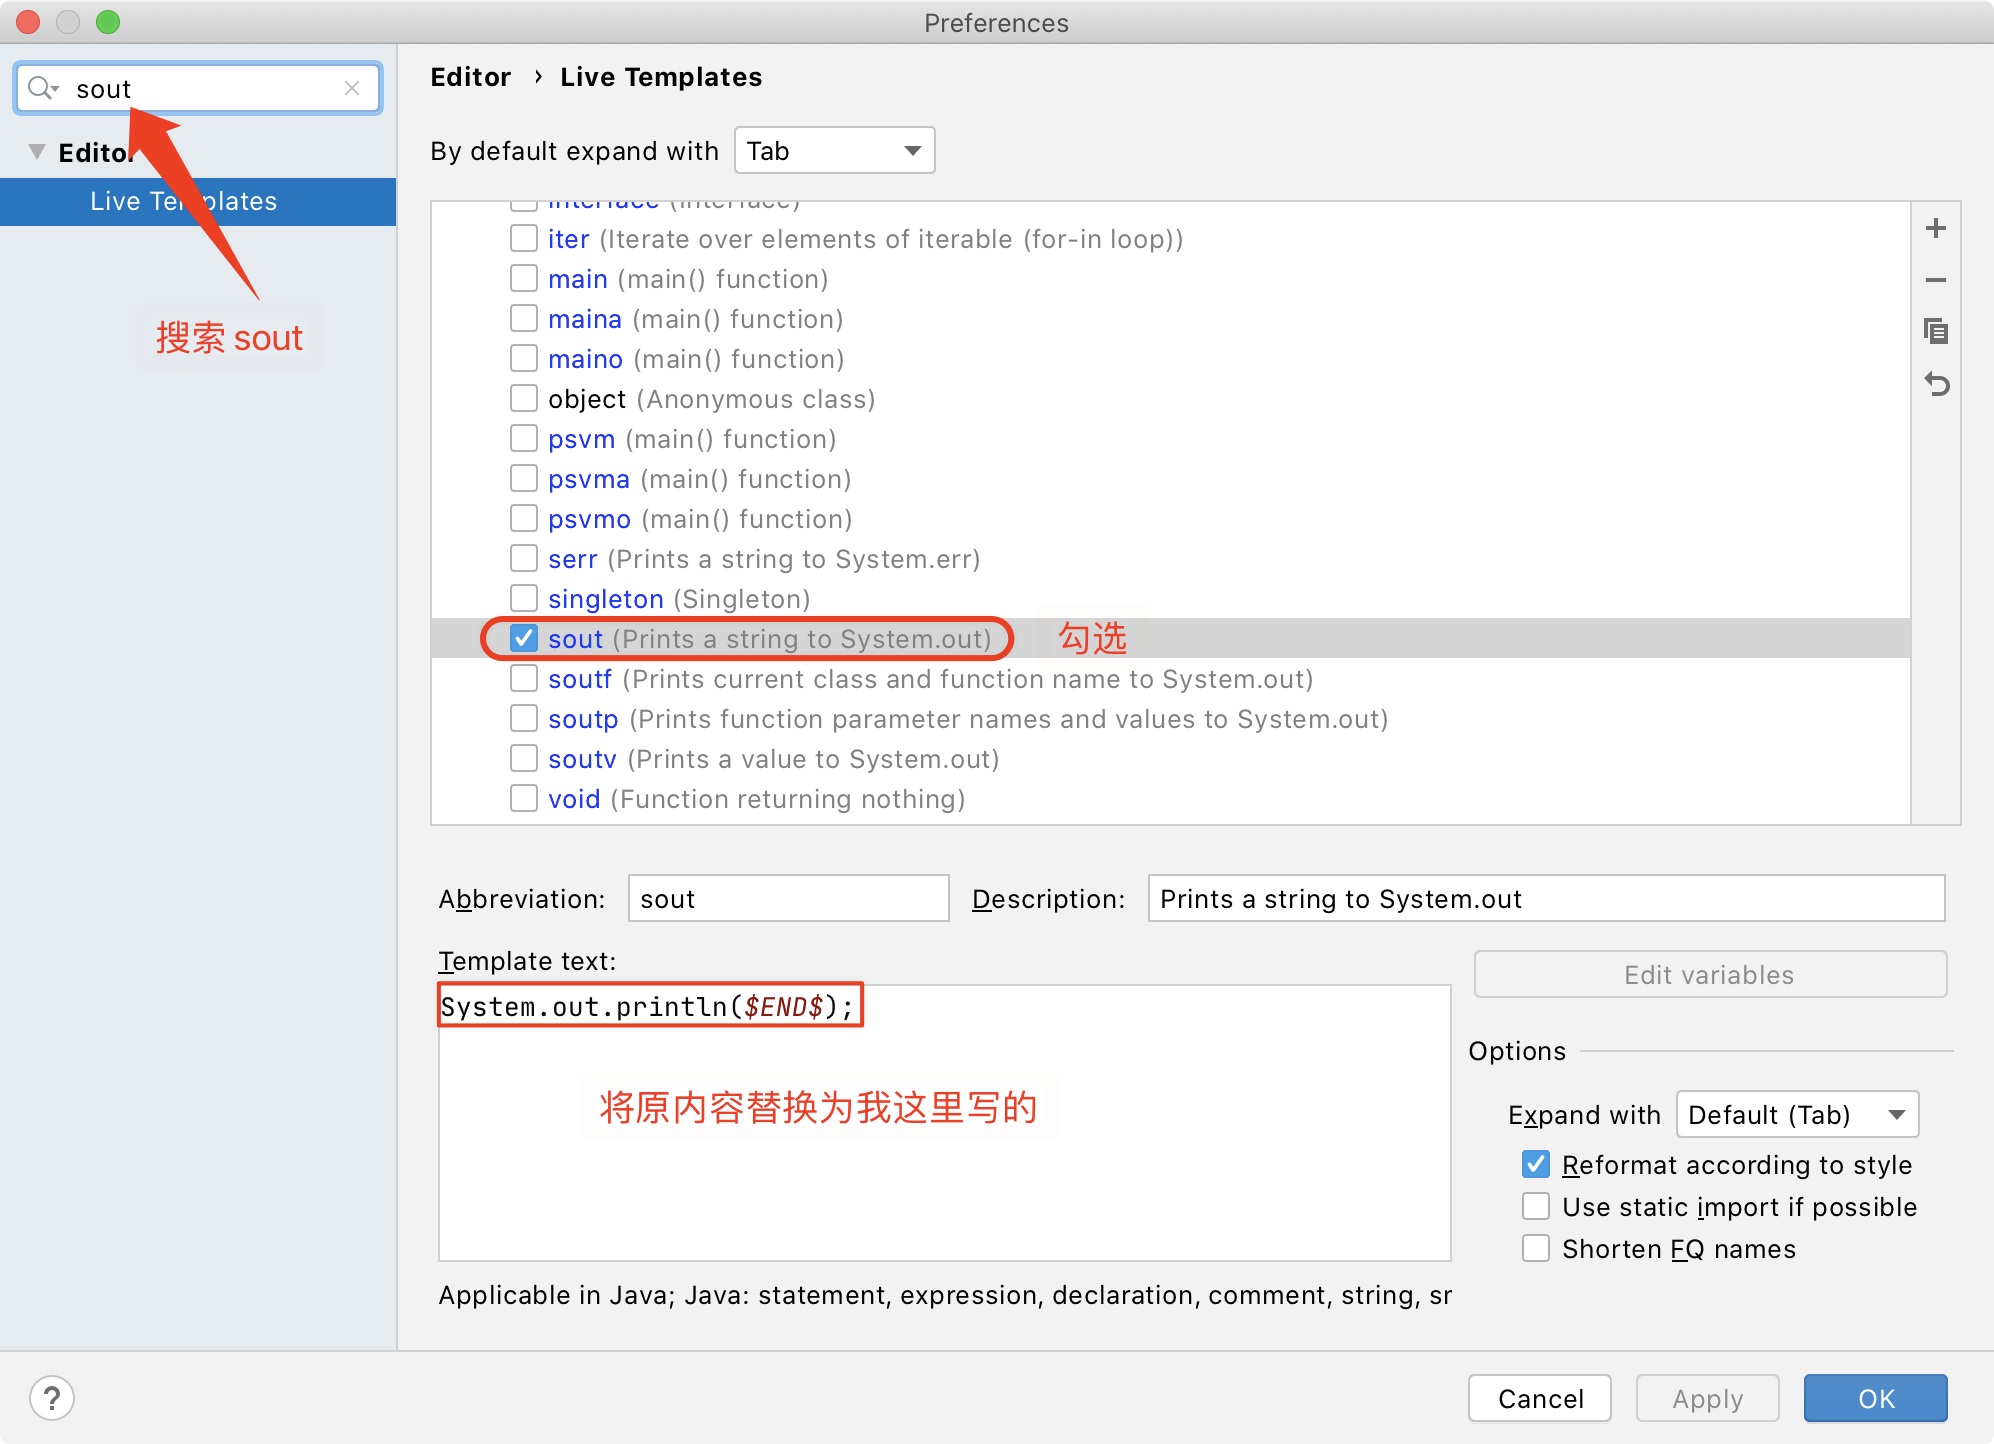1994x1444 pixels.
Task: Uncheck the sout template checkbox
Action: pyautogui.click(x=523, y=638)
